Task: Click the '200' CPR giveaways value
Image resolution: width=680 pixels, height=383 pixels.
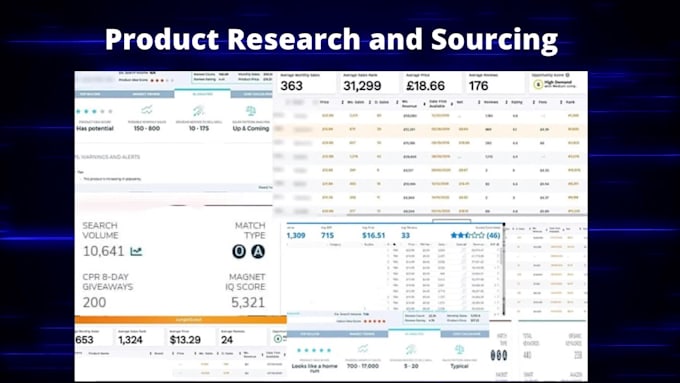Action: pyautogui.click(x=94, y=302)
